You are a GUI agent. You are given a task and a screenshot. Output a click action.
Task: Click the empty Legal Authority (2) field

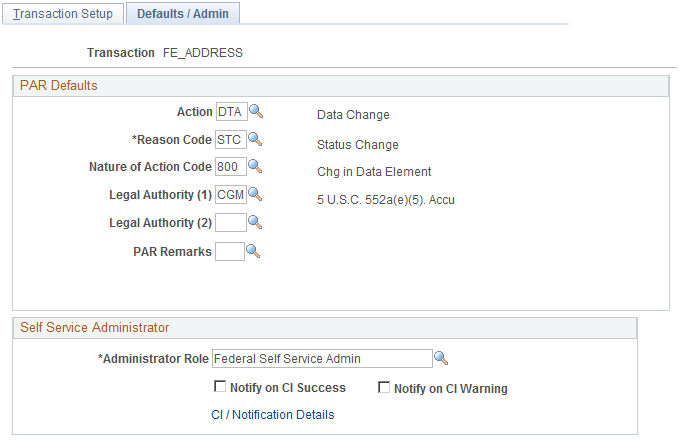[229, 222]
